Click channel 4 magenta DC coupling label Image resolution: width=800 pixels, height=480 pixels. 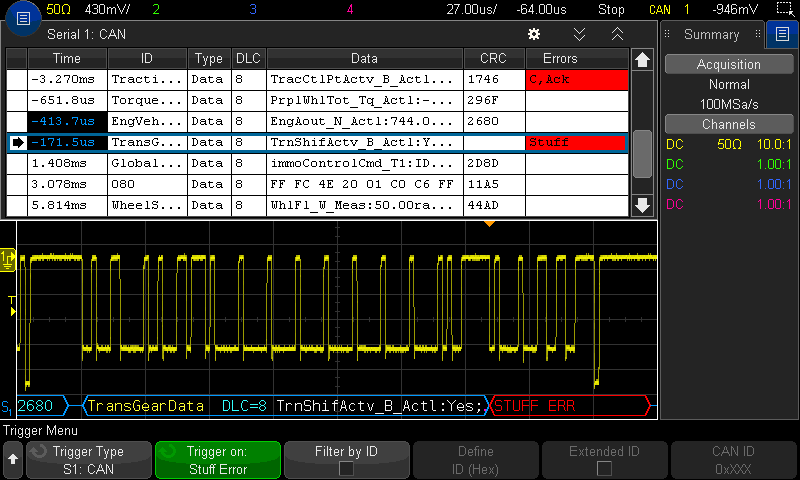click(x=674, y=204)
